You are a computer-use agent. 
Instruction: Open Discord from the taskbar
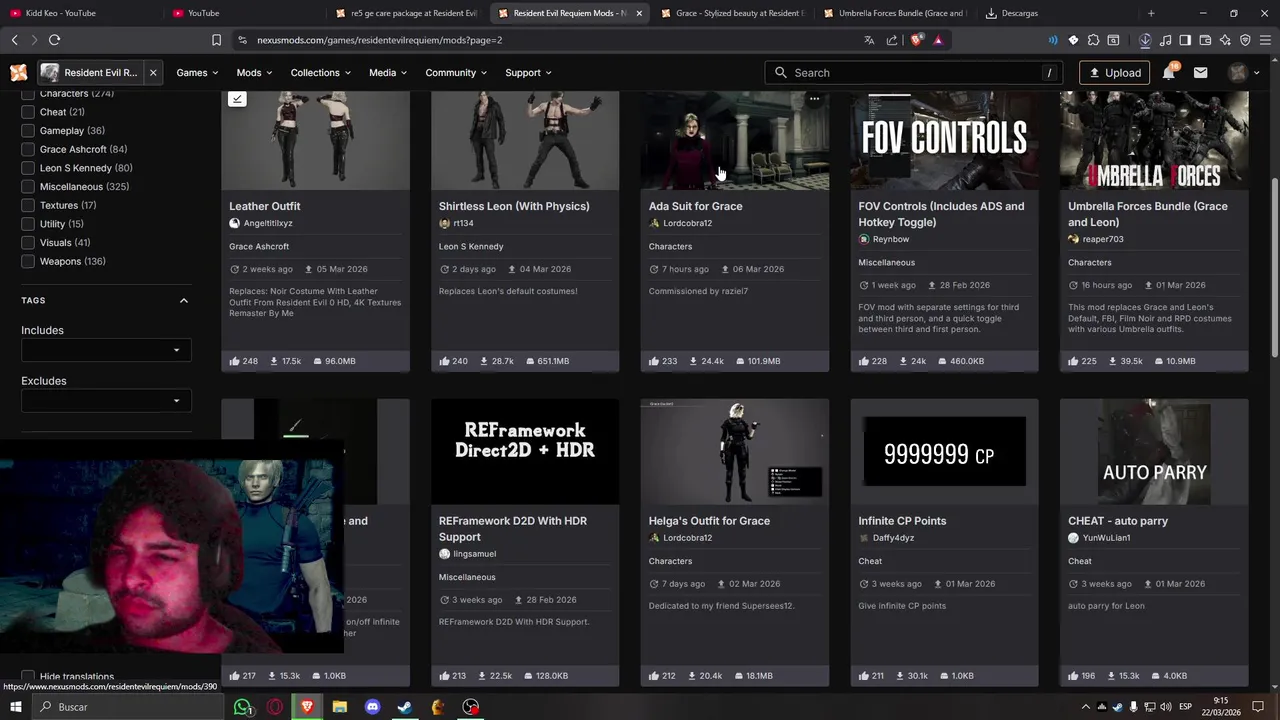tap(372, 707)
